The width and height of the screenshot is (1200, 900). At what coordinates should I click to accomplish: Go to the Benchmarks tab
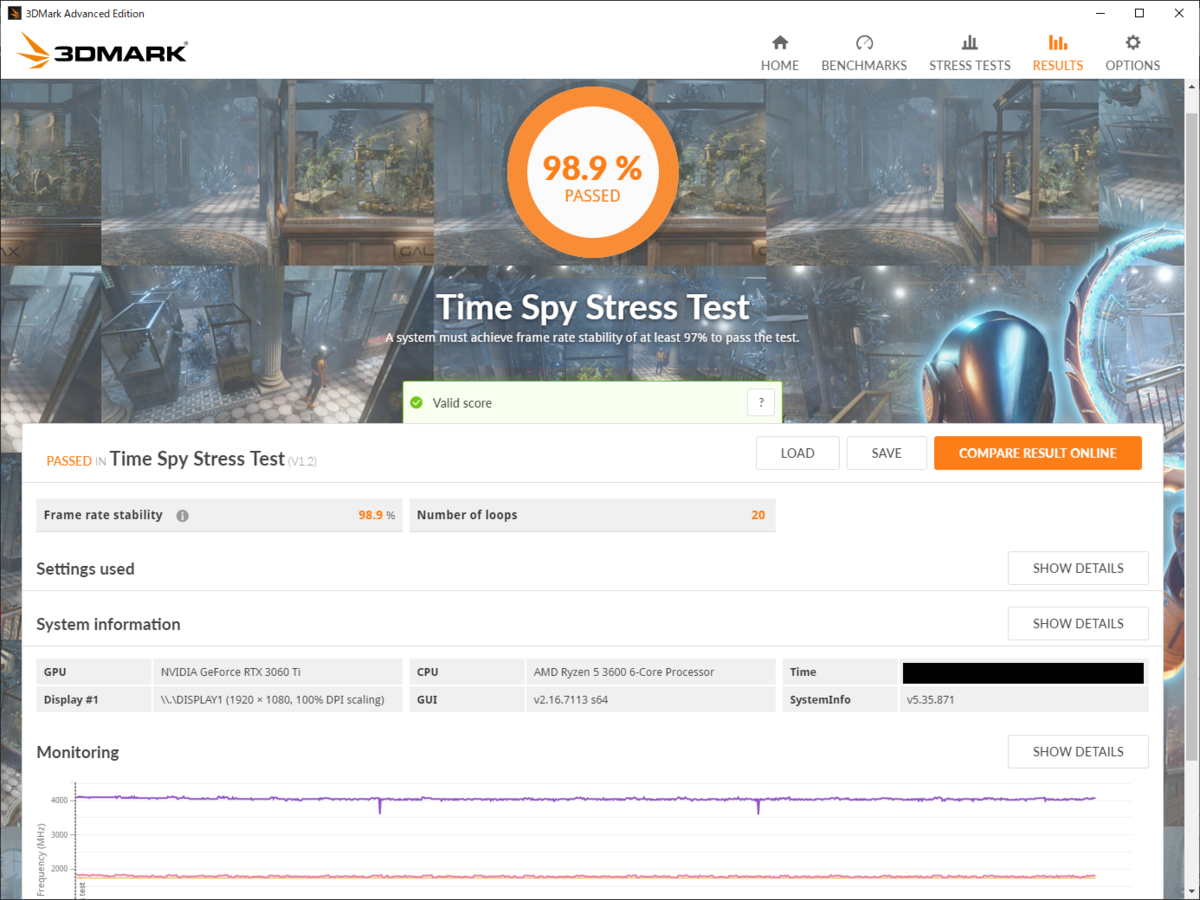(x=864, y=53)
